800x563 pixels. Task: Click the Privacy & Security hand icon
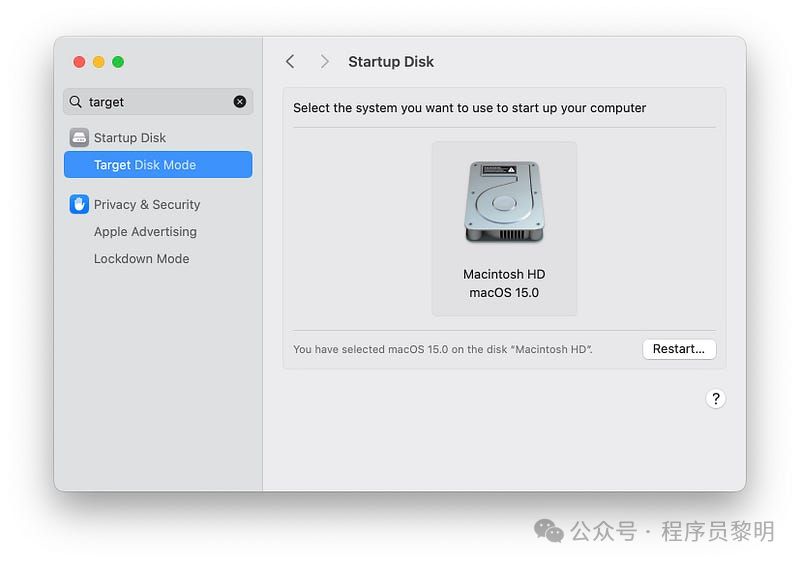(79, 204)
